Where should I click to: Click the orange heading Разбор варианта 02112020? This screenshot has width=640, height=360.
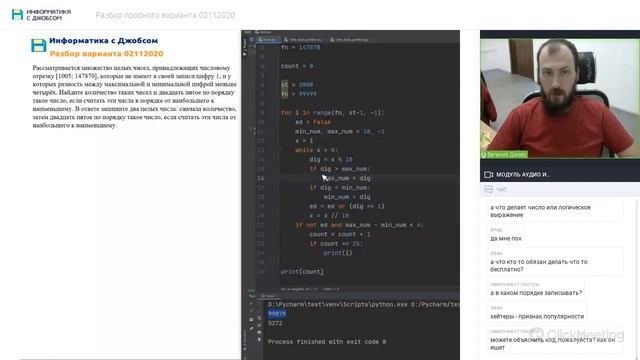[x=106, y=53]
